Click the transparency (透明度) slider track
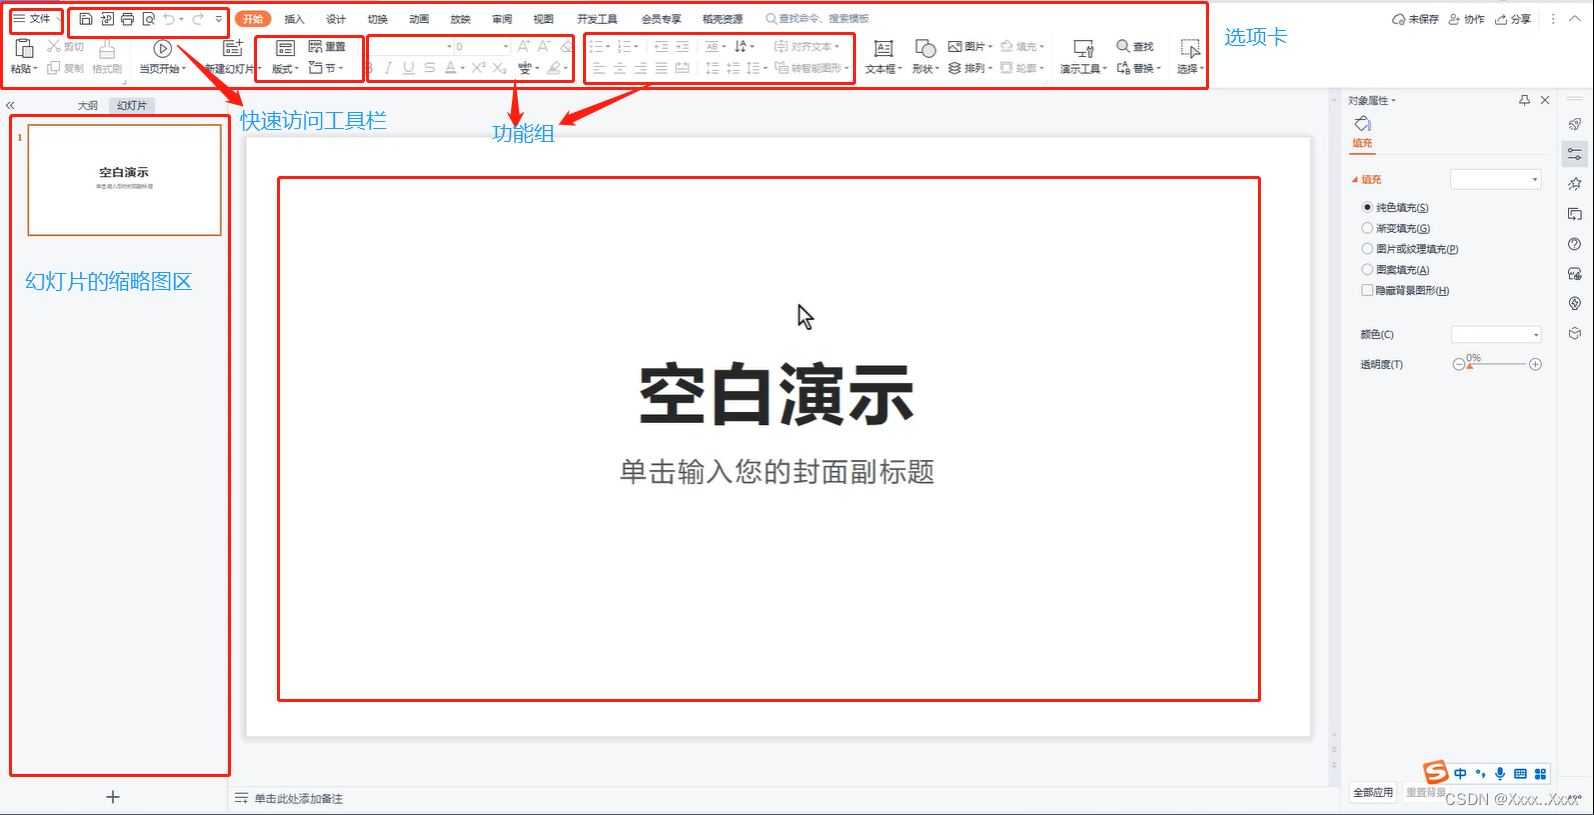Image resolution: width=1594 pixels, height=815 pixels. coord(1497,364)
